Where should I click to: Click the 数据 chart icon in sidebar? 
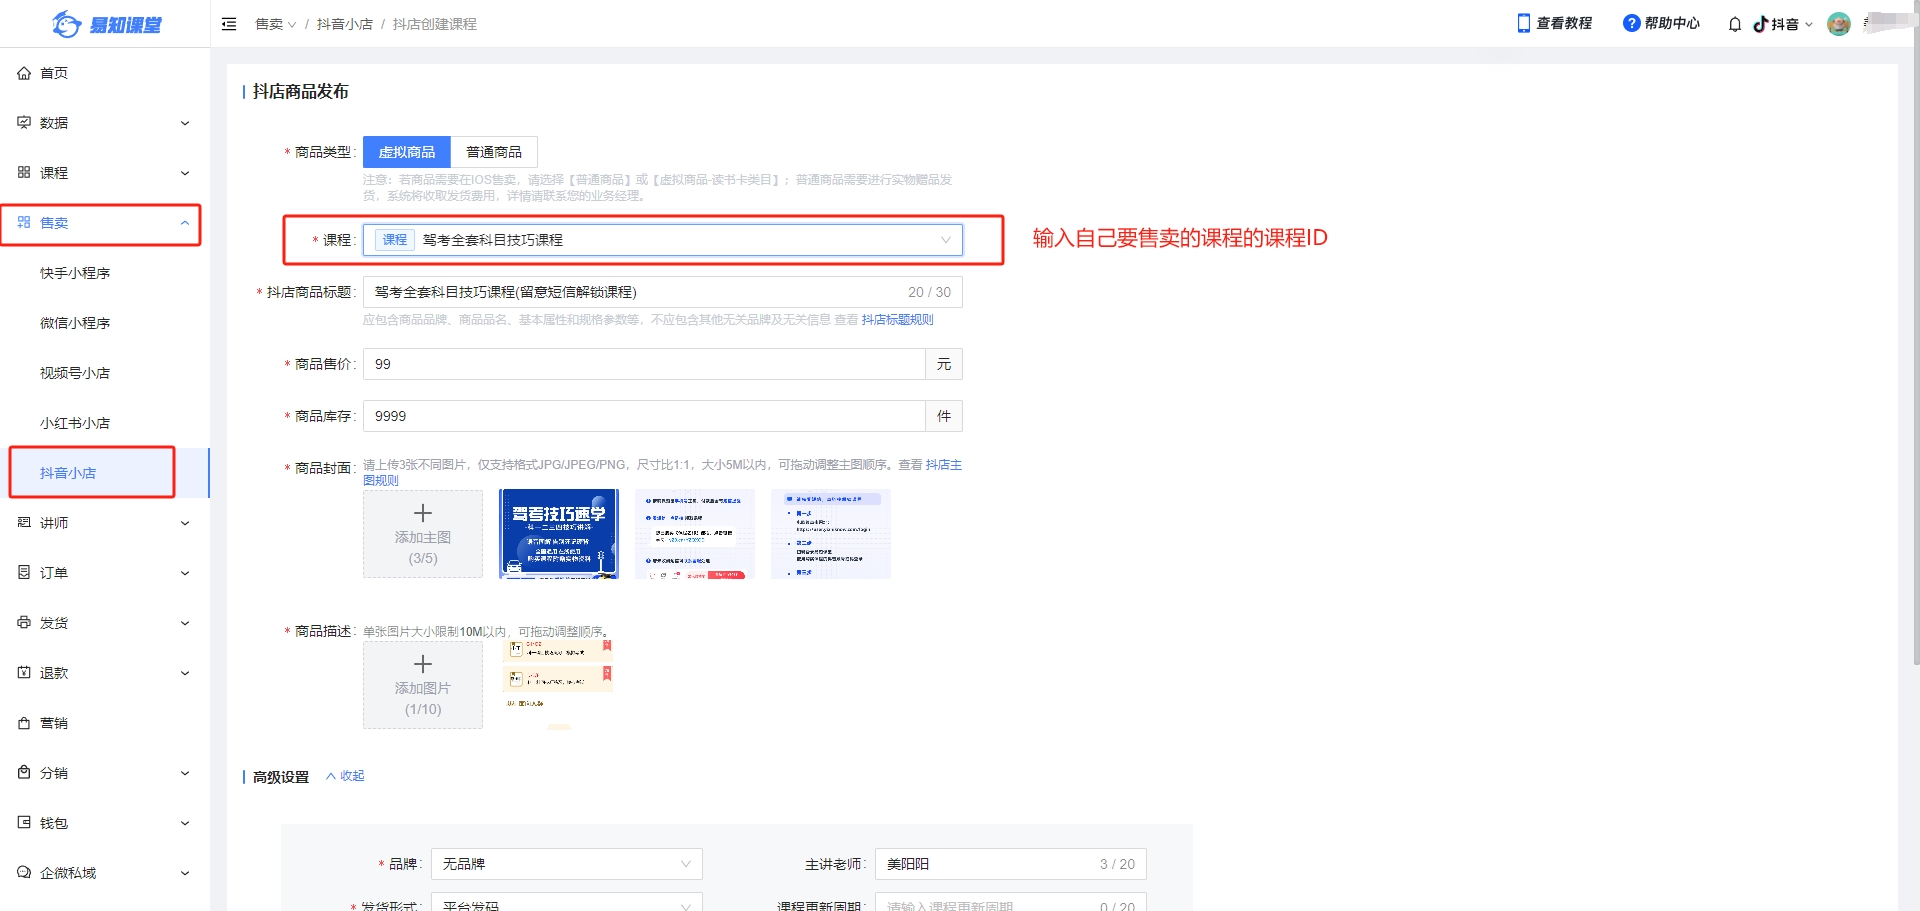point(24,123)
